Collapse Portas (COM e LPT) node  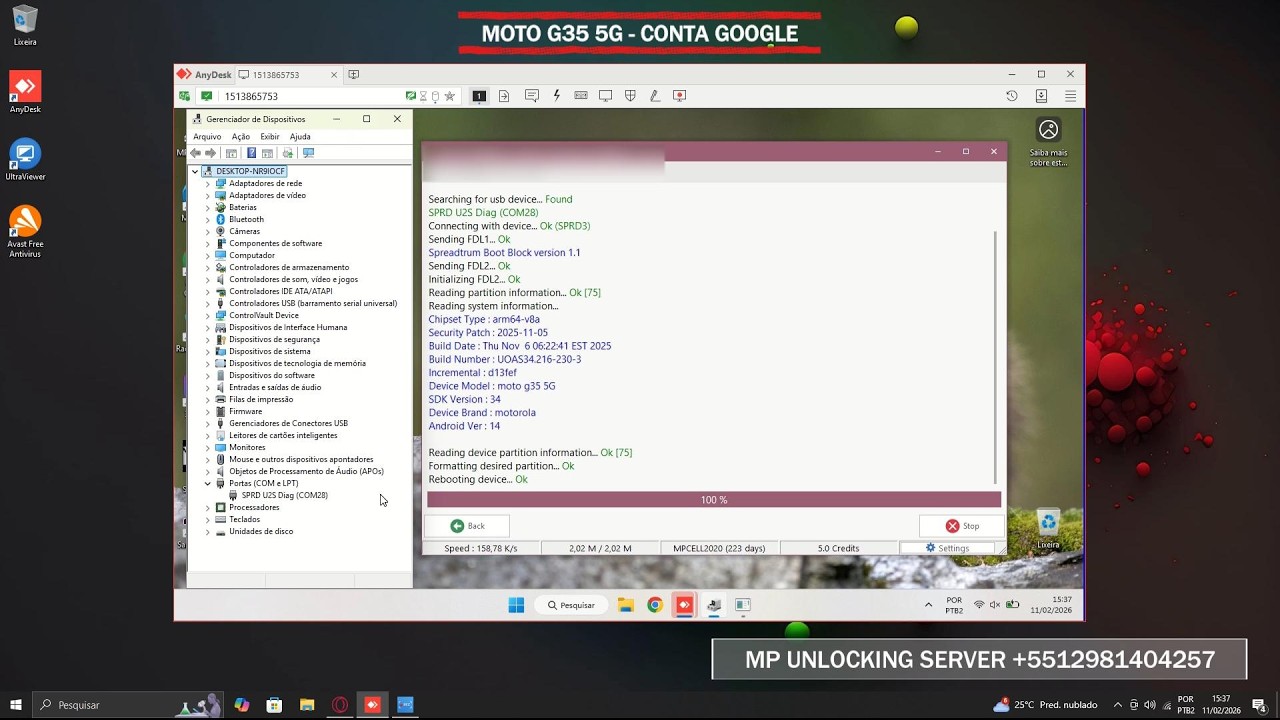(208, 483)
